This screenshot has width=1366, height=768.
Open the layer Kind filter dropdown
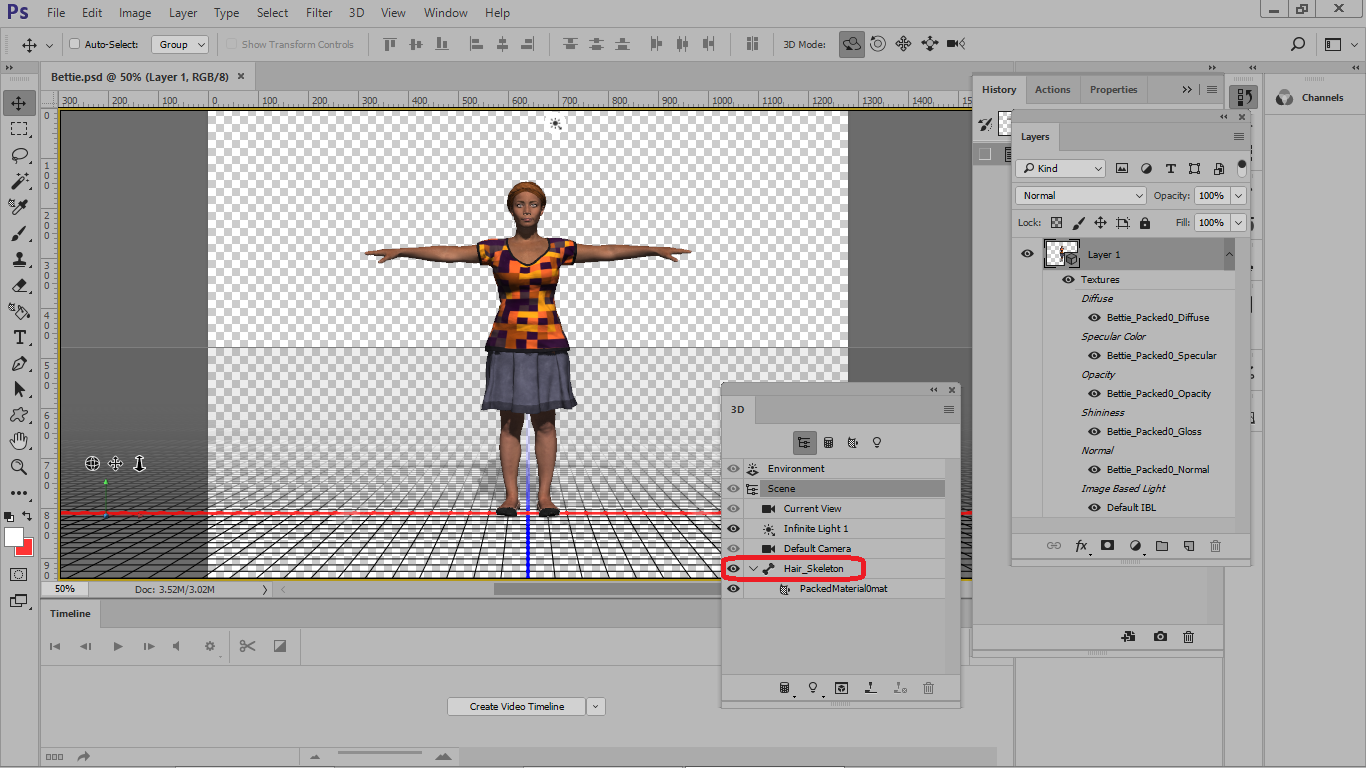1061,169
